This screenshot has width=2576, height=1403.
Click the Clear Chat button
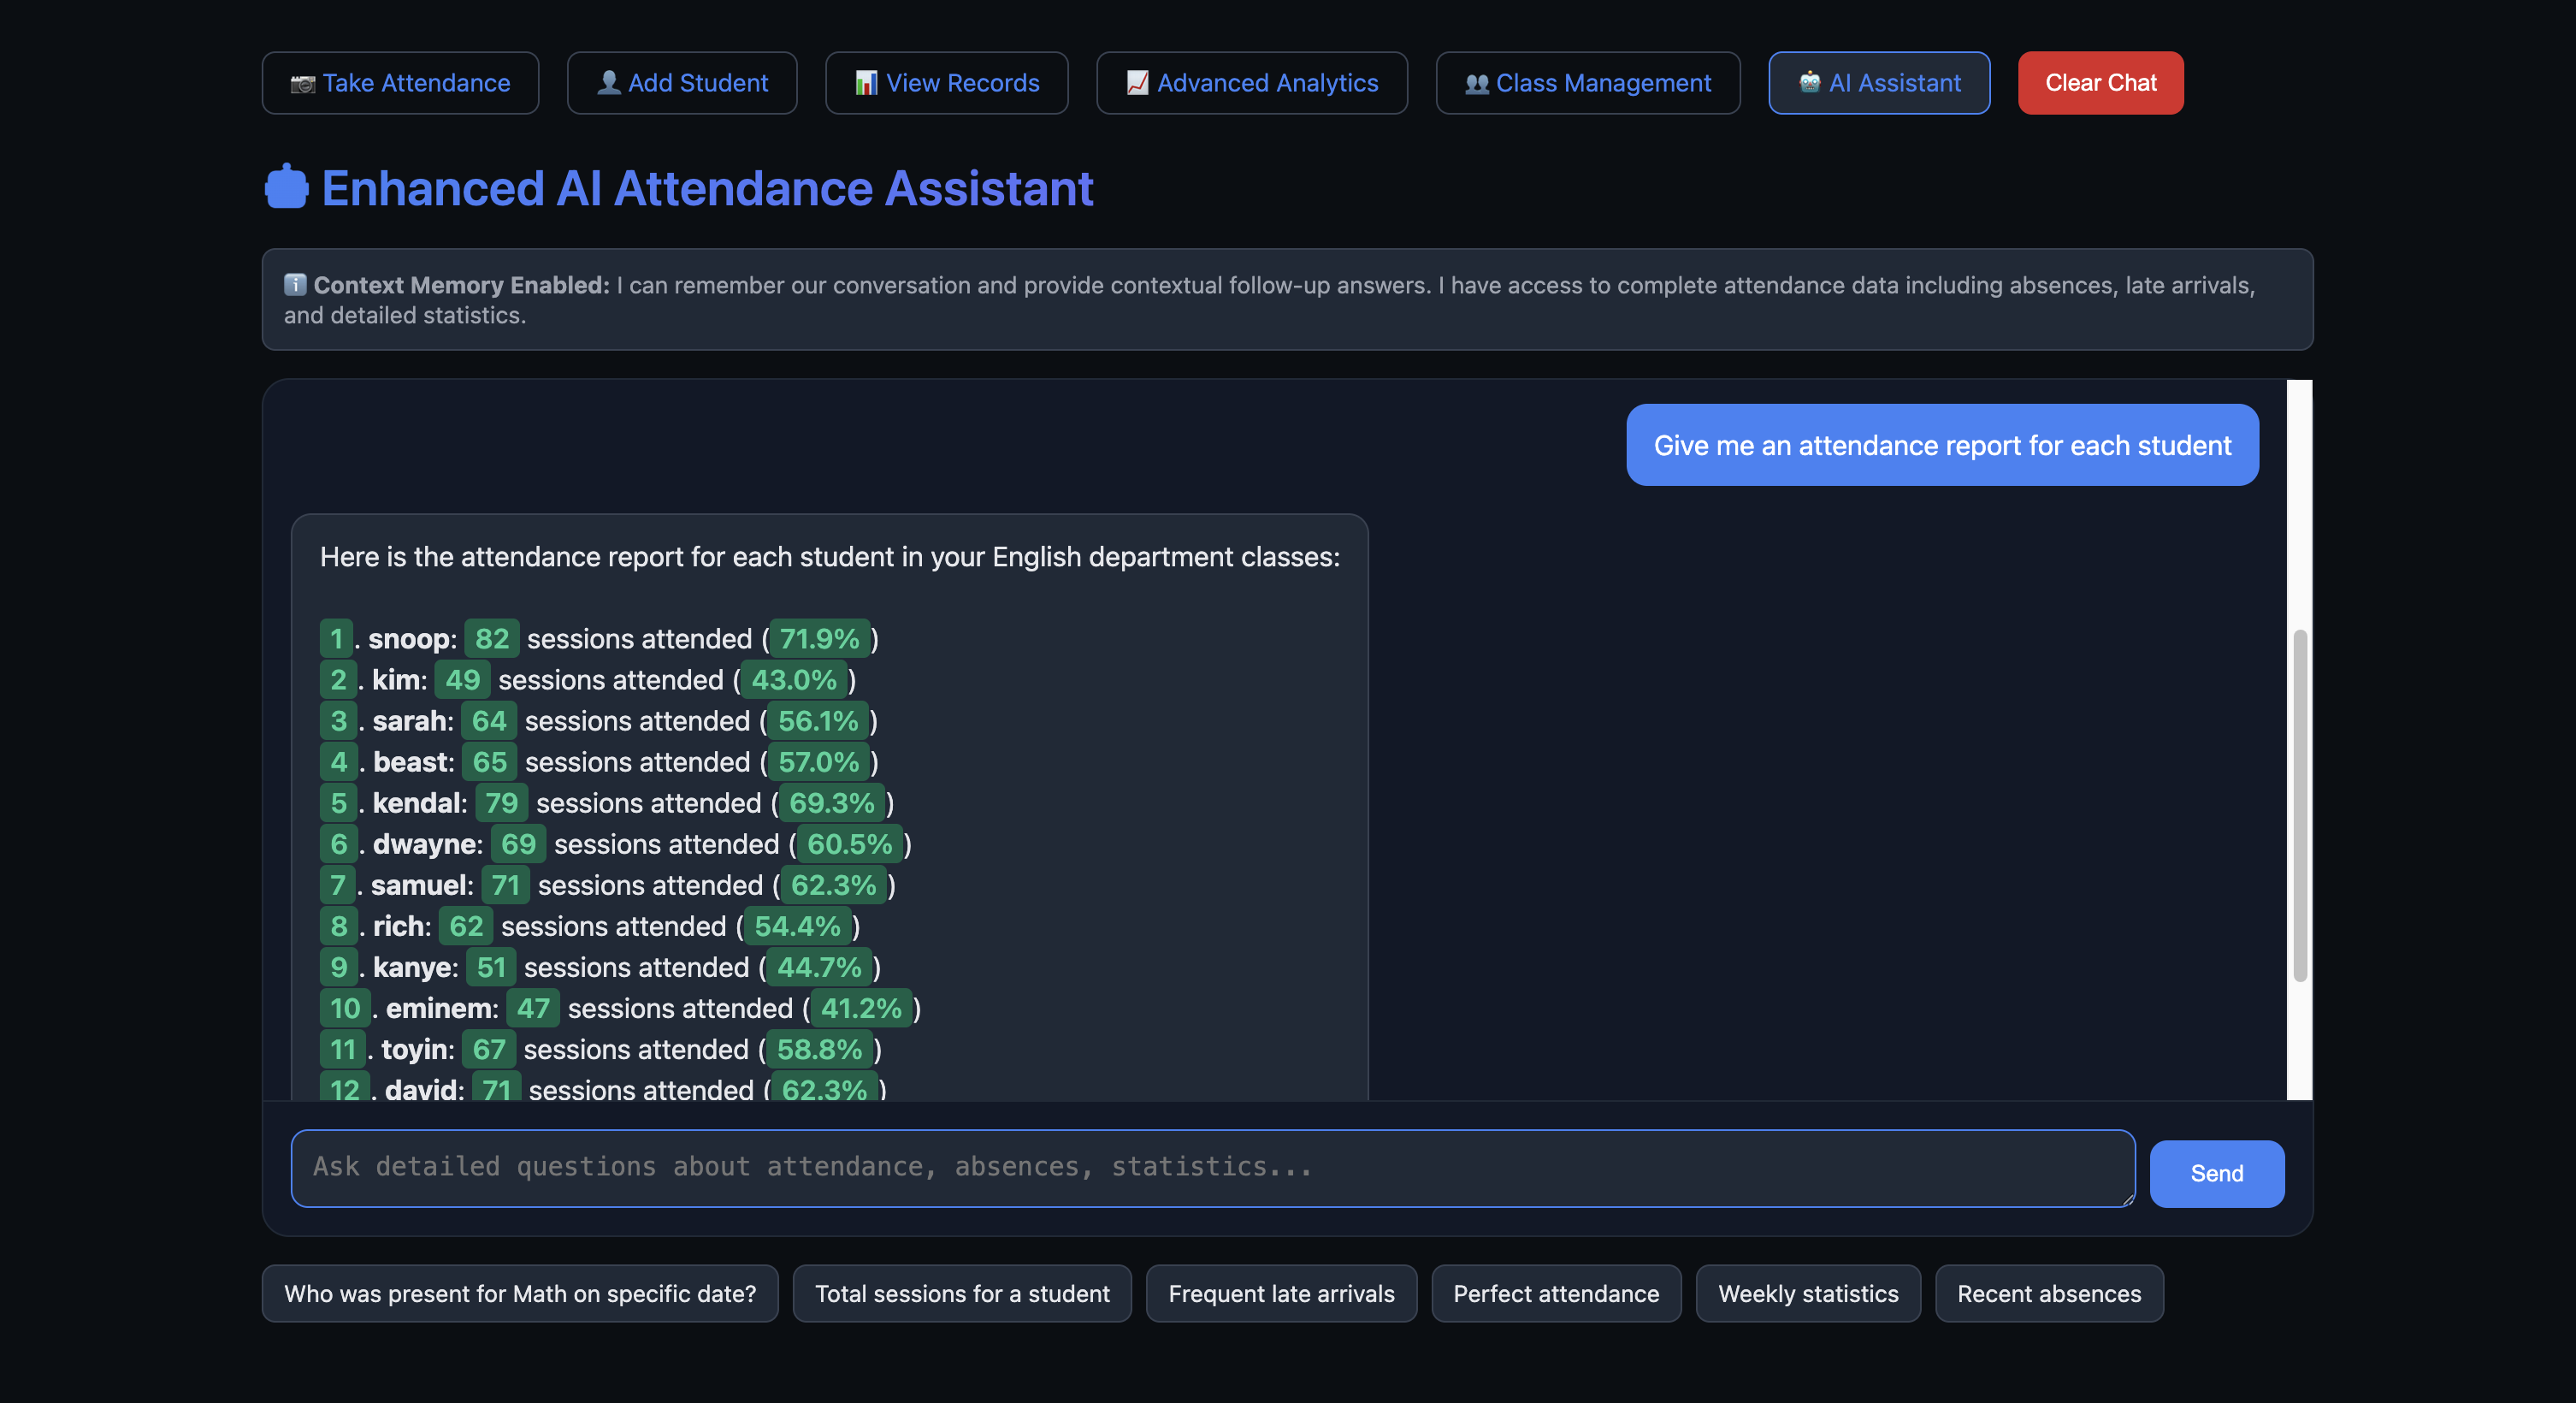point(2100,83)
